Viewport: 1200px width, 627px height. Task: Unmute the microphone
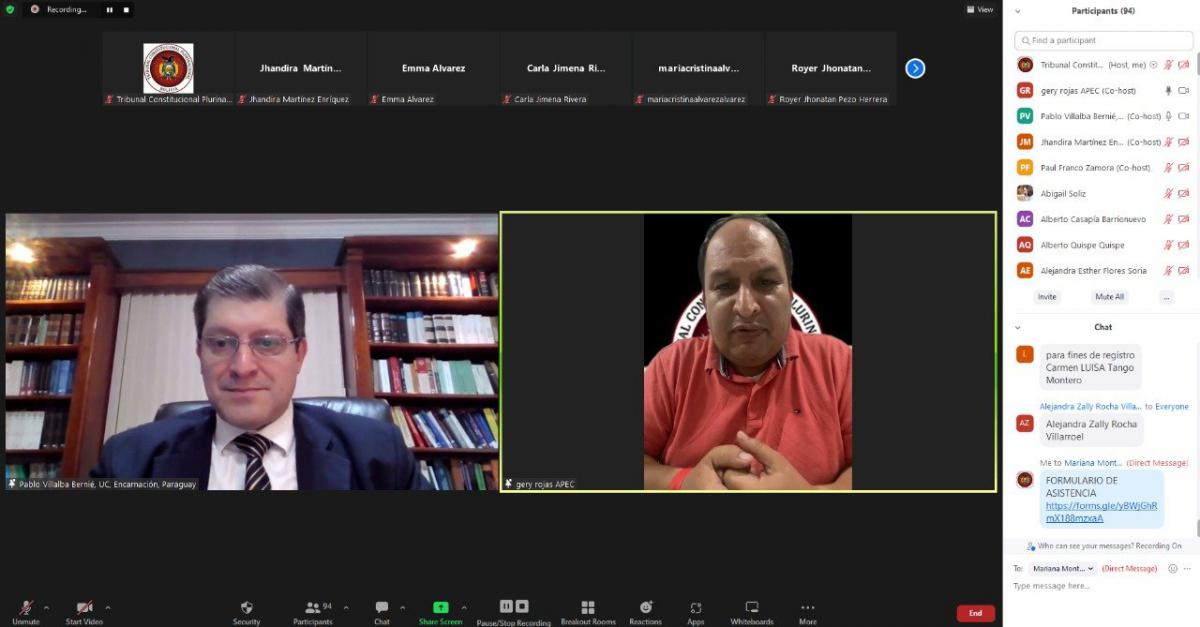click(26, 608)
